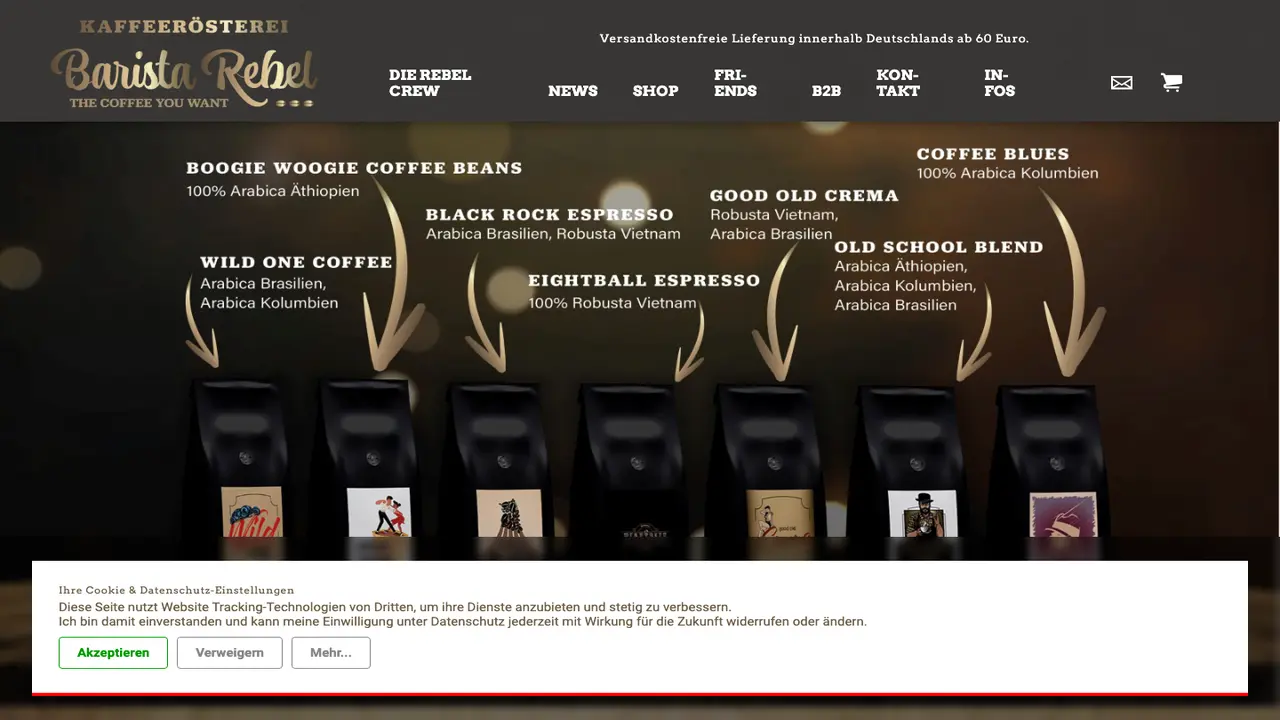The image size is (1280, 720).
Task: Click '100% Arabica Äthiopien' caption
Action: [x=273, y=190]
